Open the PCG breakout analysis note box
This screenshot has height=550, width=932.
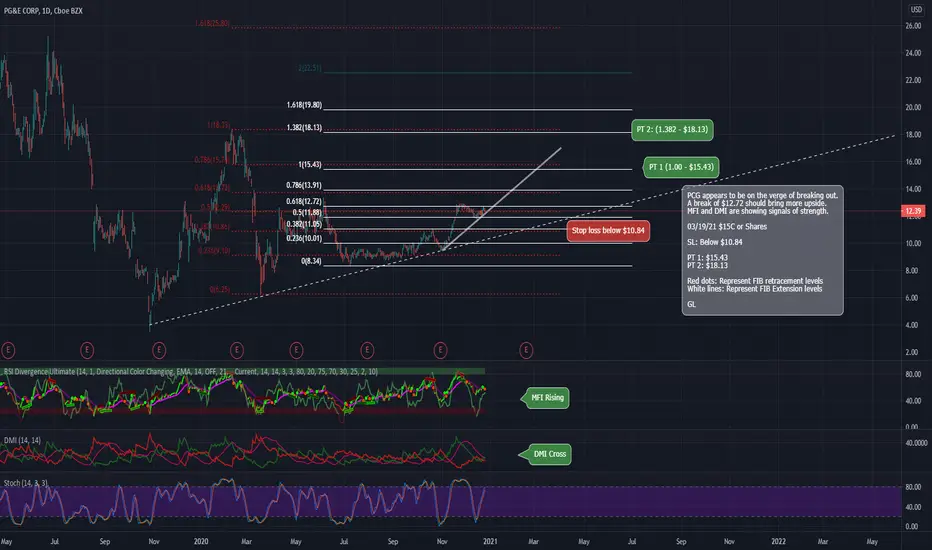pyautogui.click(x=763, y=250)
